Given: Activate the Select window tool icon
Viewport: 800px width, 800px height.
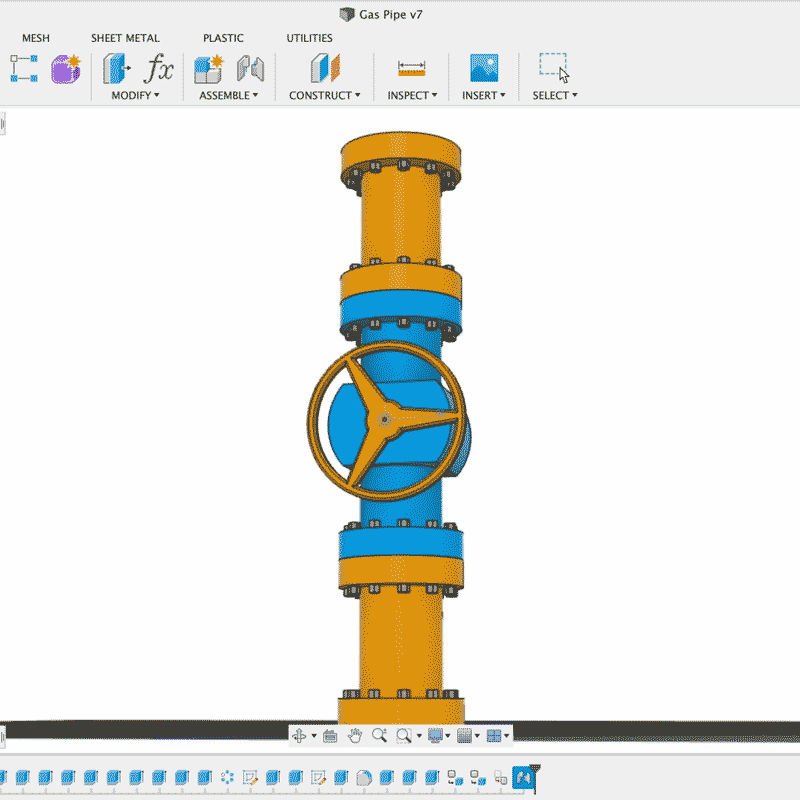Looking at the screenshot, I should [x=554, y=67].
